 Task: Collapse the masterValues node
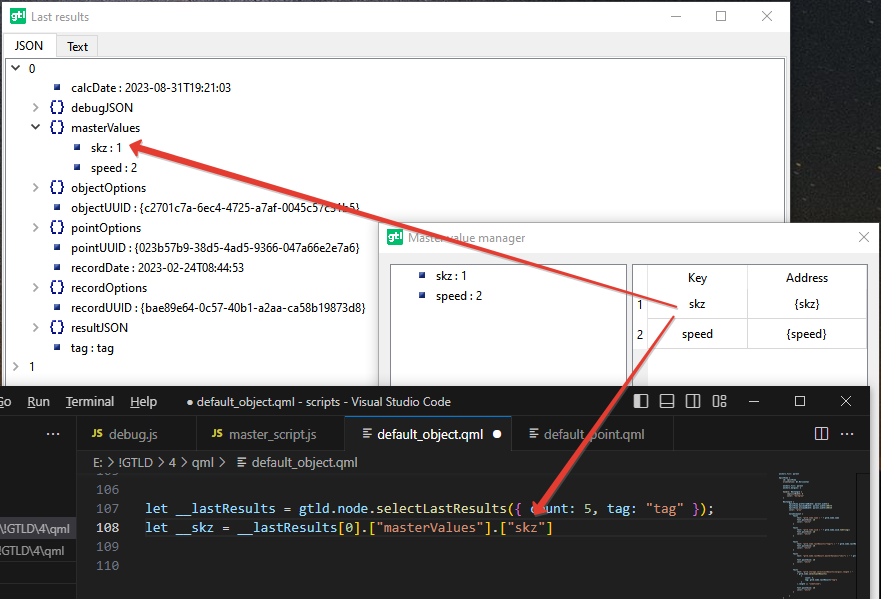point(36,128)
